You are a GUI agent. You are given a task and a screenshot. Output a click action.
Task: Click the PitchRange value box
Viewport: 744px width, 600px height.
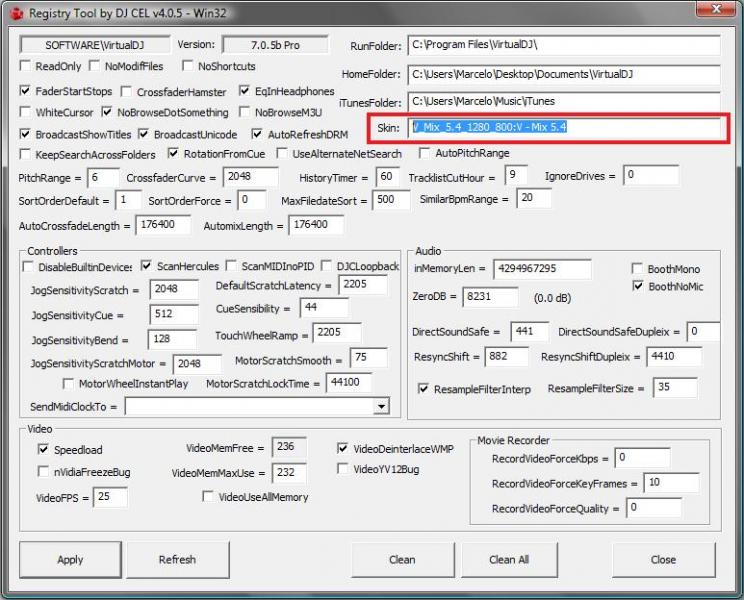(103, 177)
